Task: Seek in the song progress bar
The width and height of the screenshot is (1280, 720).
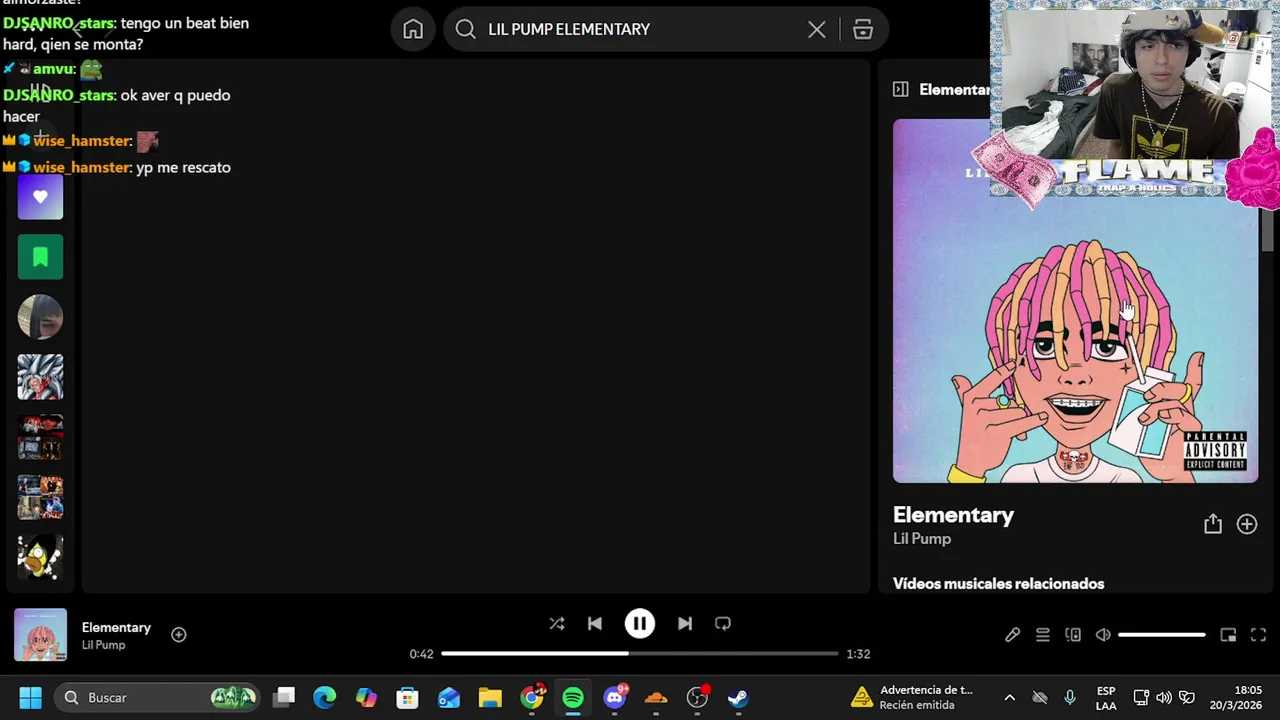Action: pos(640,654)
